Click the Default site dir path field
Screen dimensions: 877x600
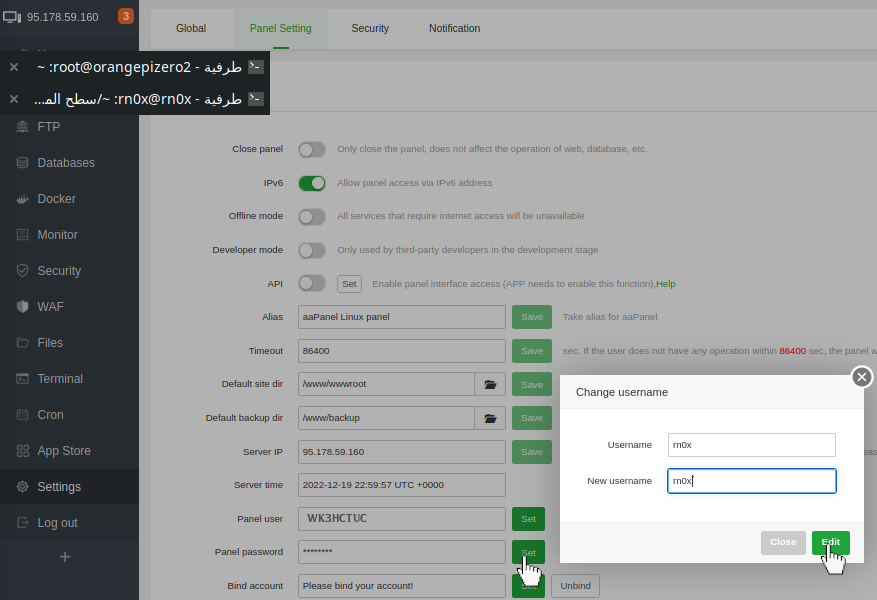[x=386, y=384]
